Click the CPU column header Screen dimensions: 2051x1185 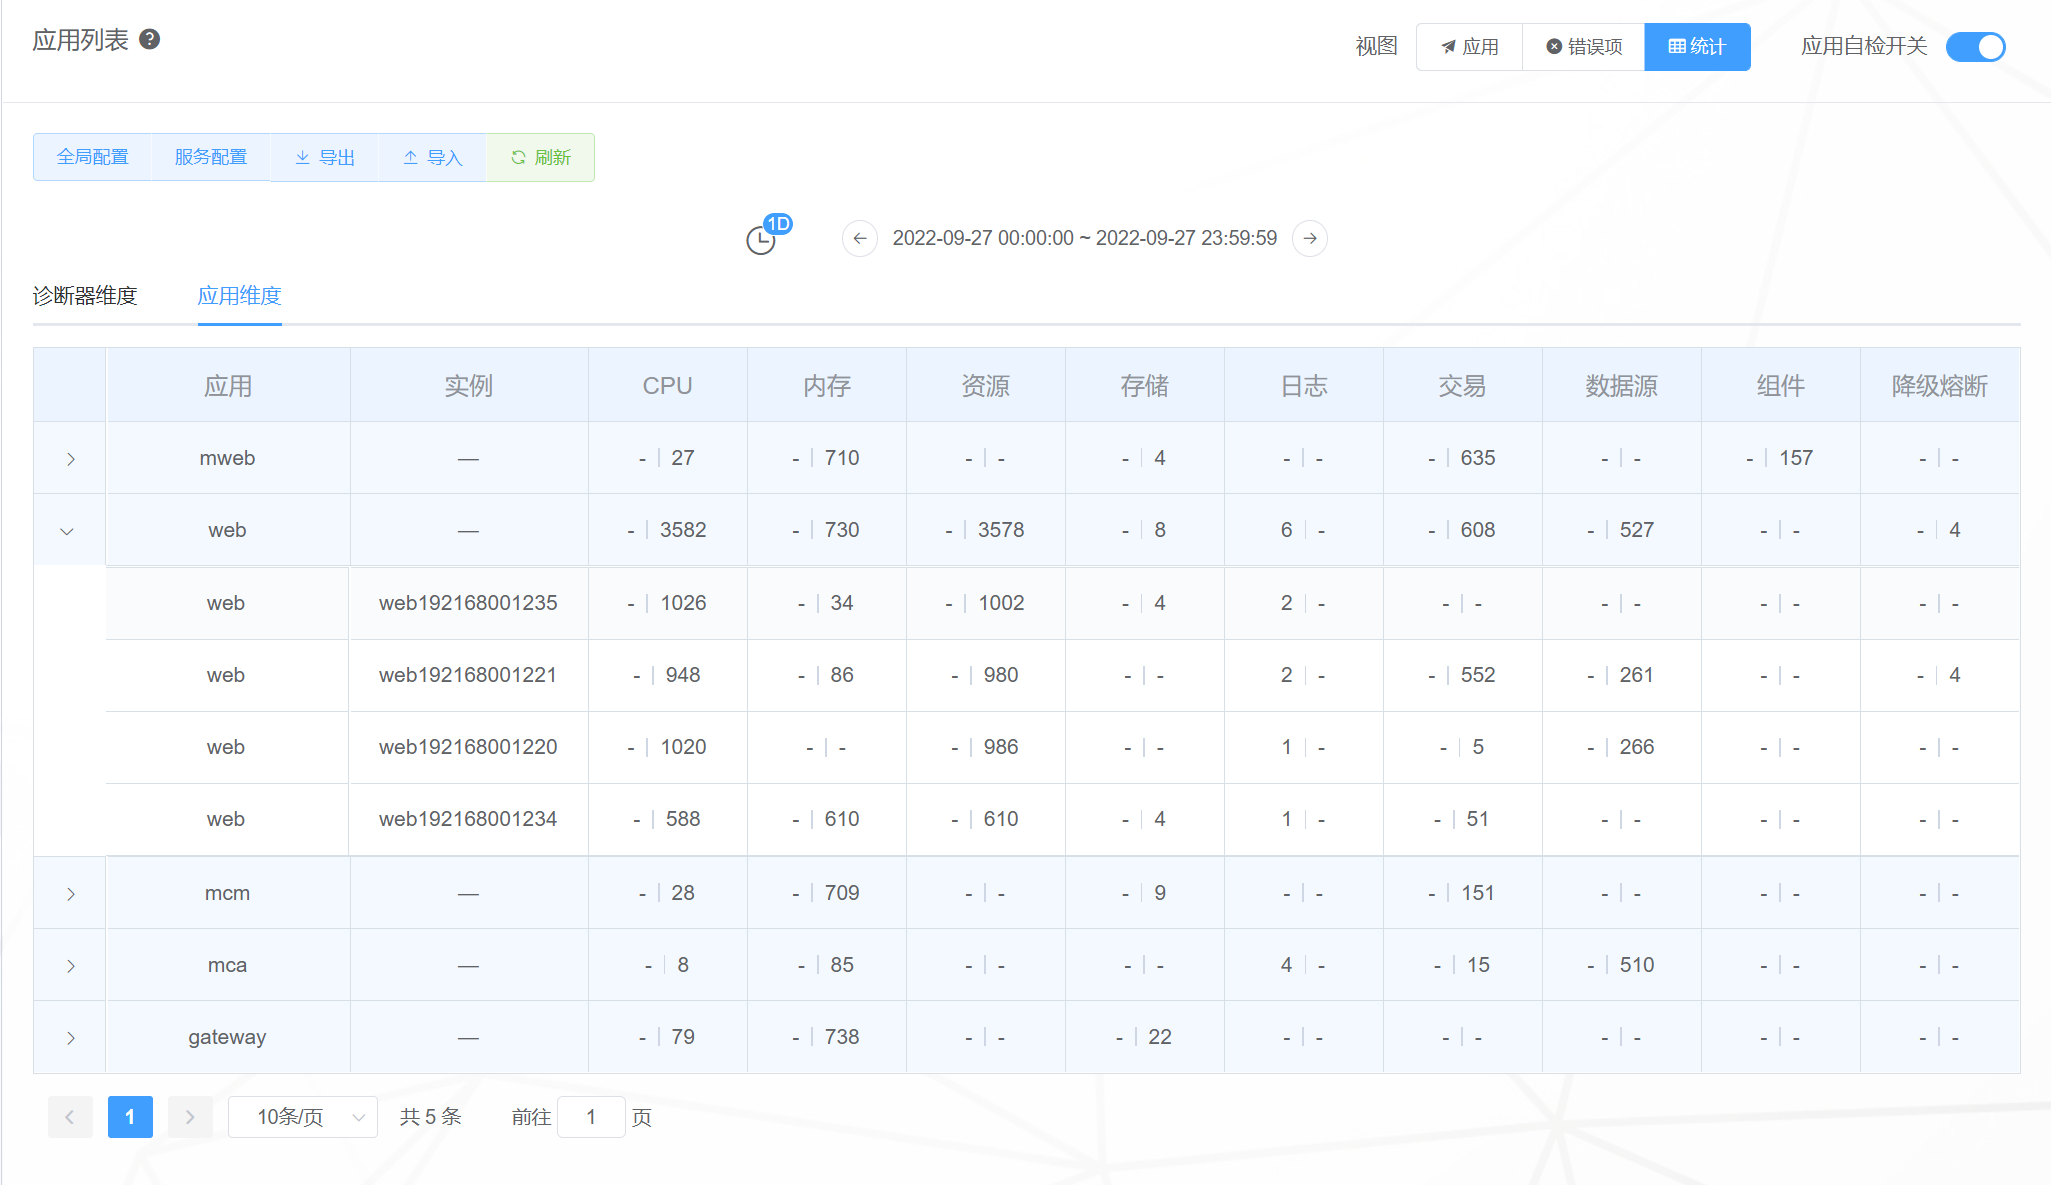(x=667, y=386)
